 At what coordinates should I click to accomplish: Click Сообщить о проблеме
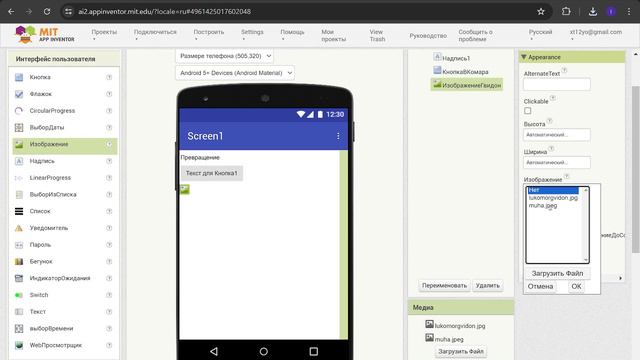[x=476, y=36]
